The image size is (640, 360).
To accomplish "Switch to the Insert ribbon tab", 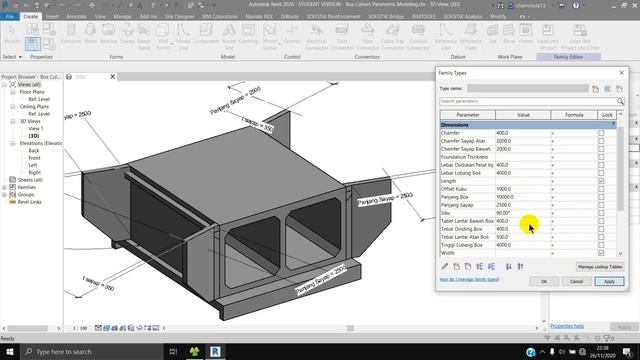I will 52,17.
